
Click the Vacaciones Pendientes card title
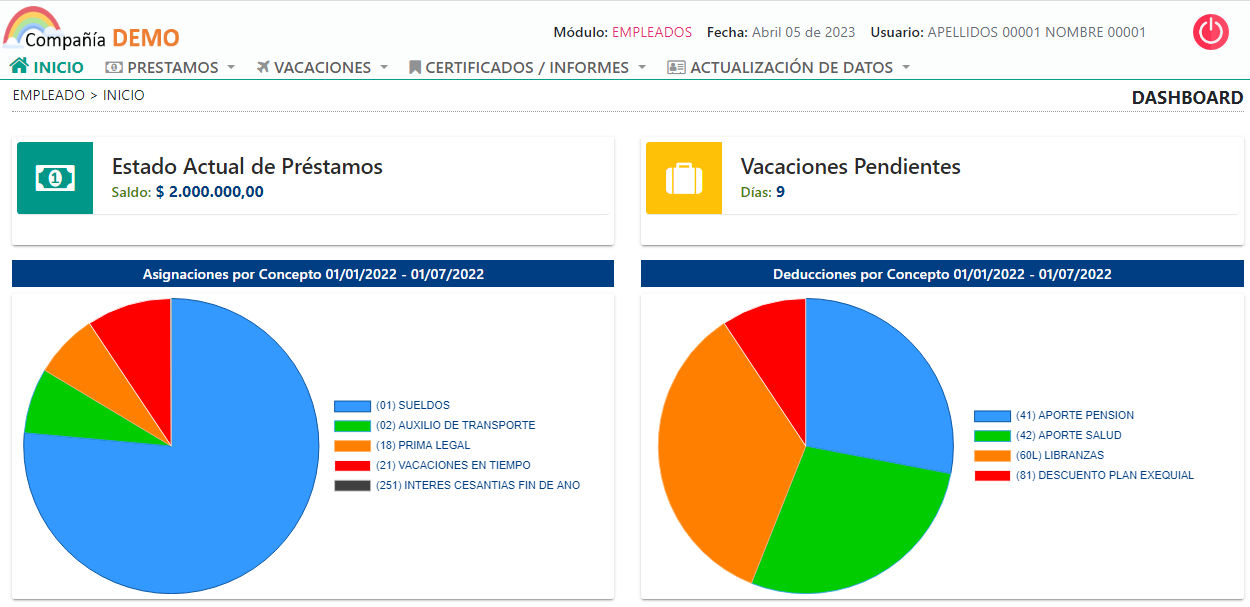click(850, 166)
